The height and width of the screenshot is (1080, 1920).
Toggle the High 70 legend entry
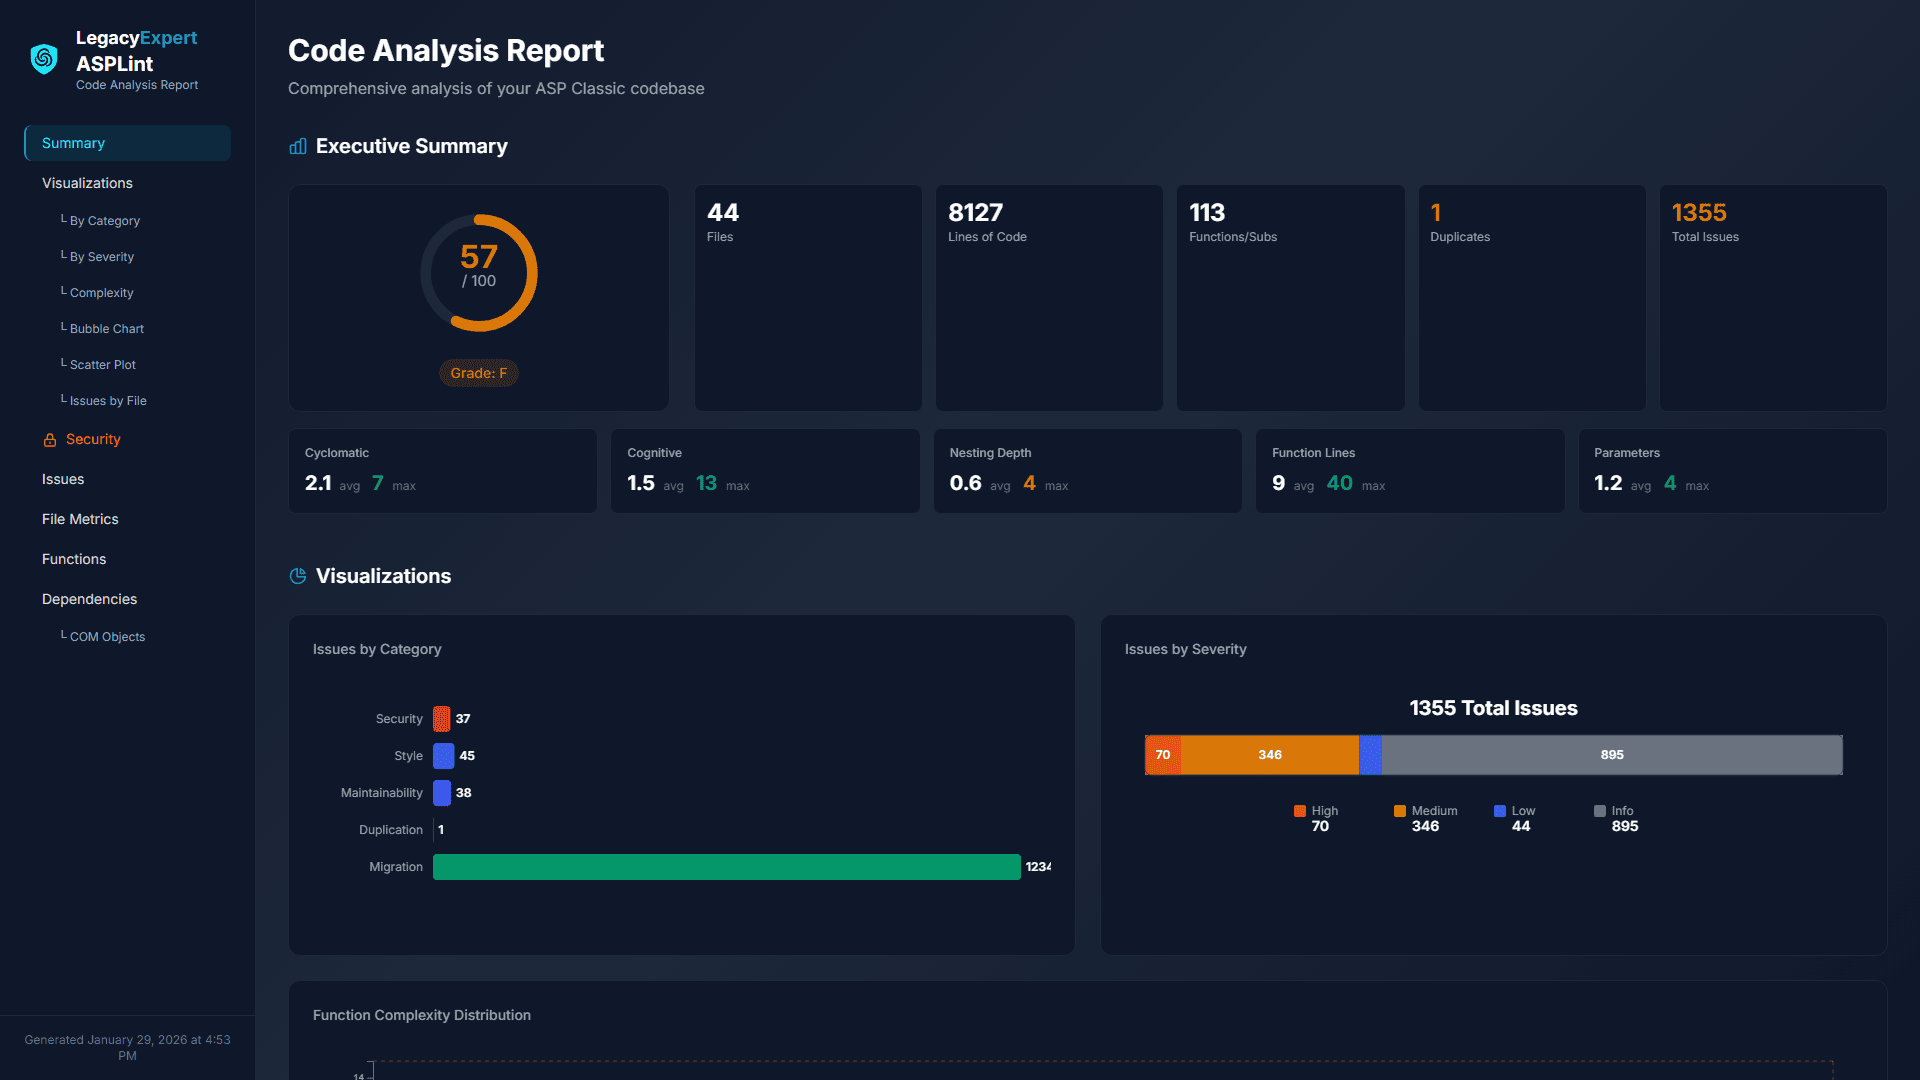pyautogui.click(x=1318, y=818)
